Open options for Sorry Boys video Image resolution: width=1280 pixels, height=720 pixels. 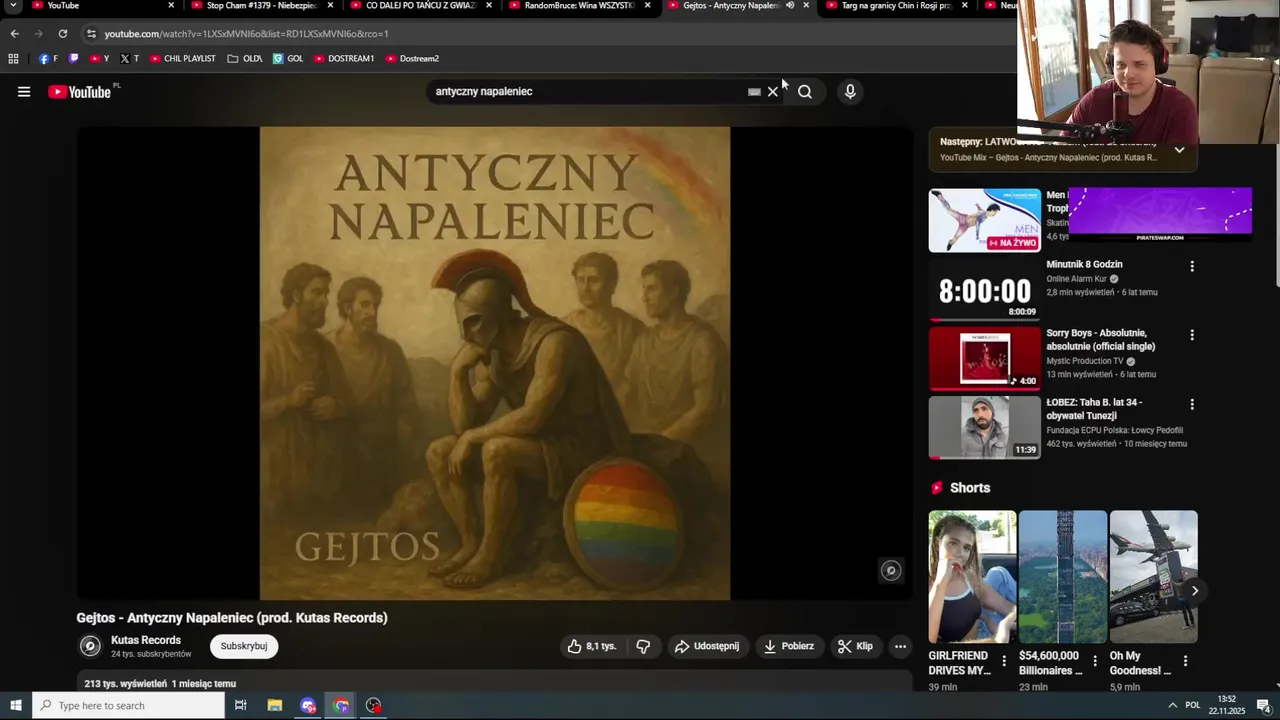tap(1191, 335)
